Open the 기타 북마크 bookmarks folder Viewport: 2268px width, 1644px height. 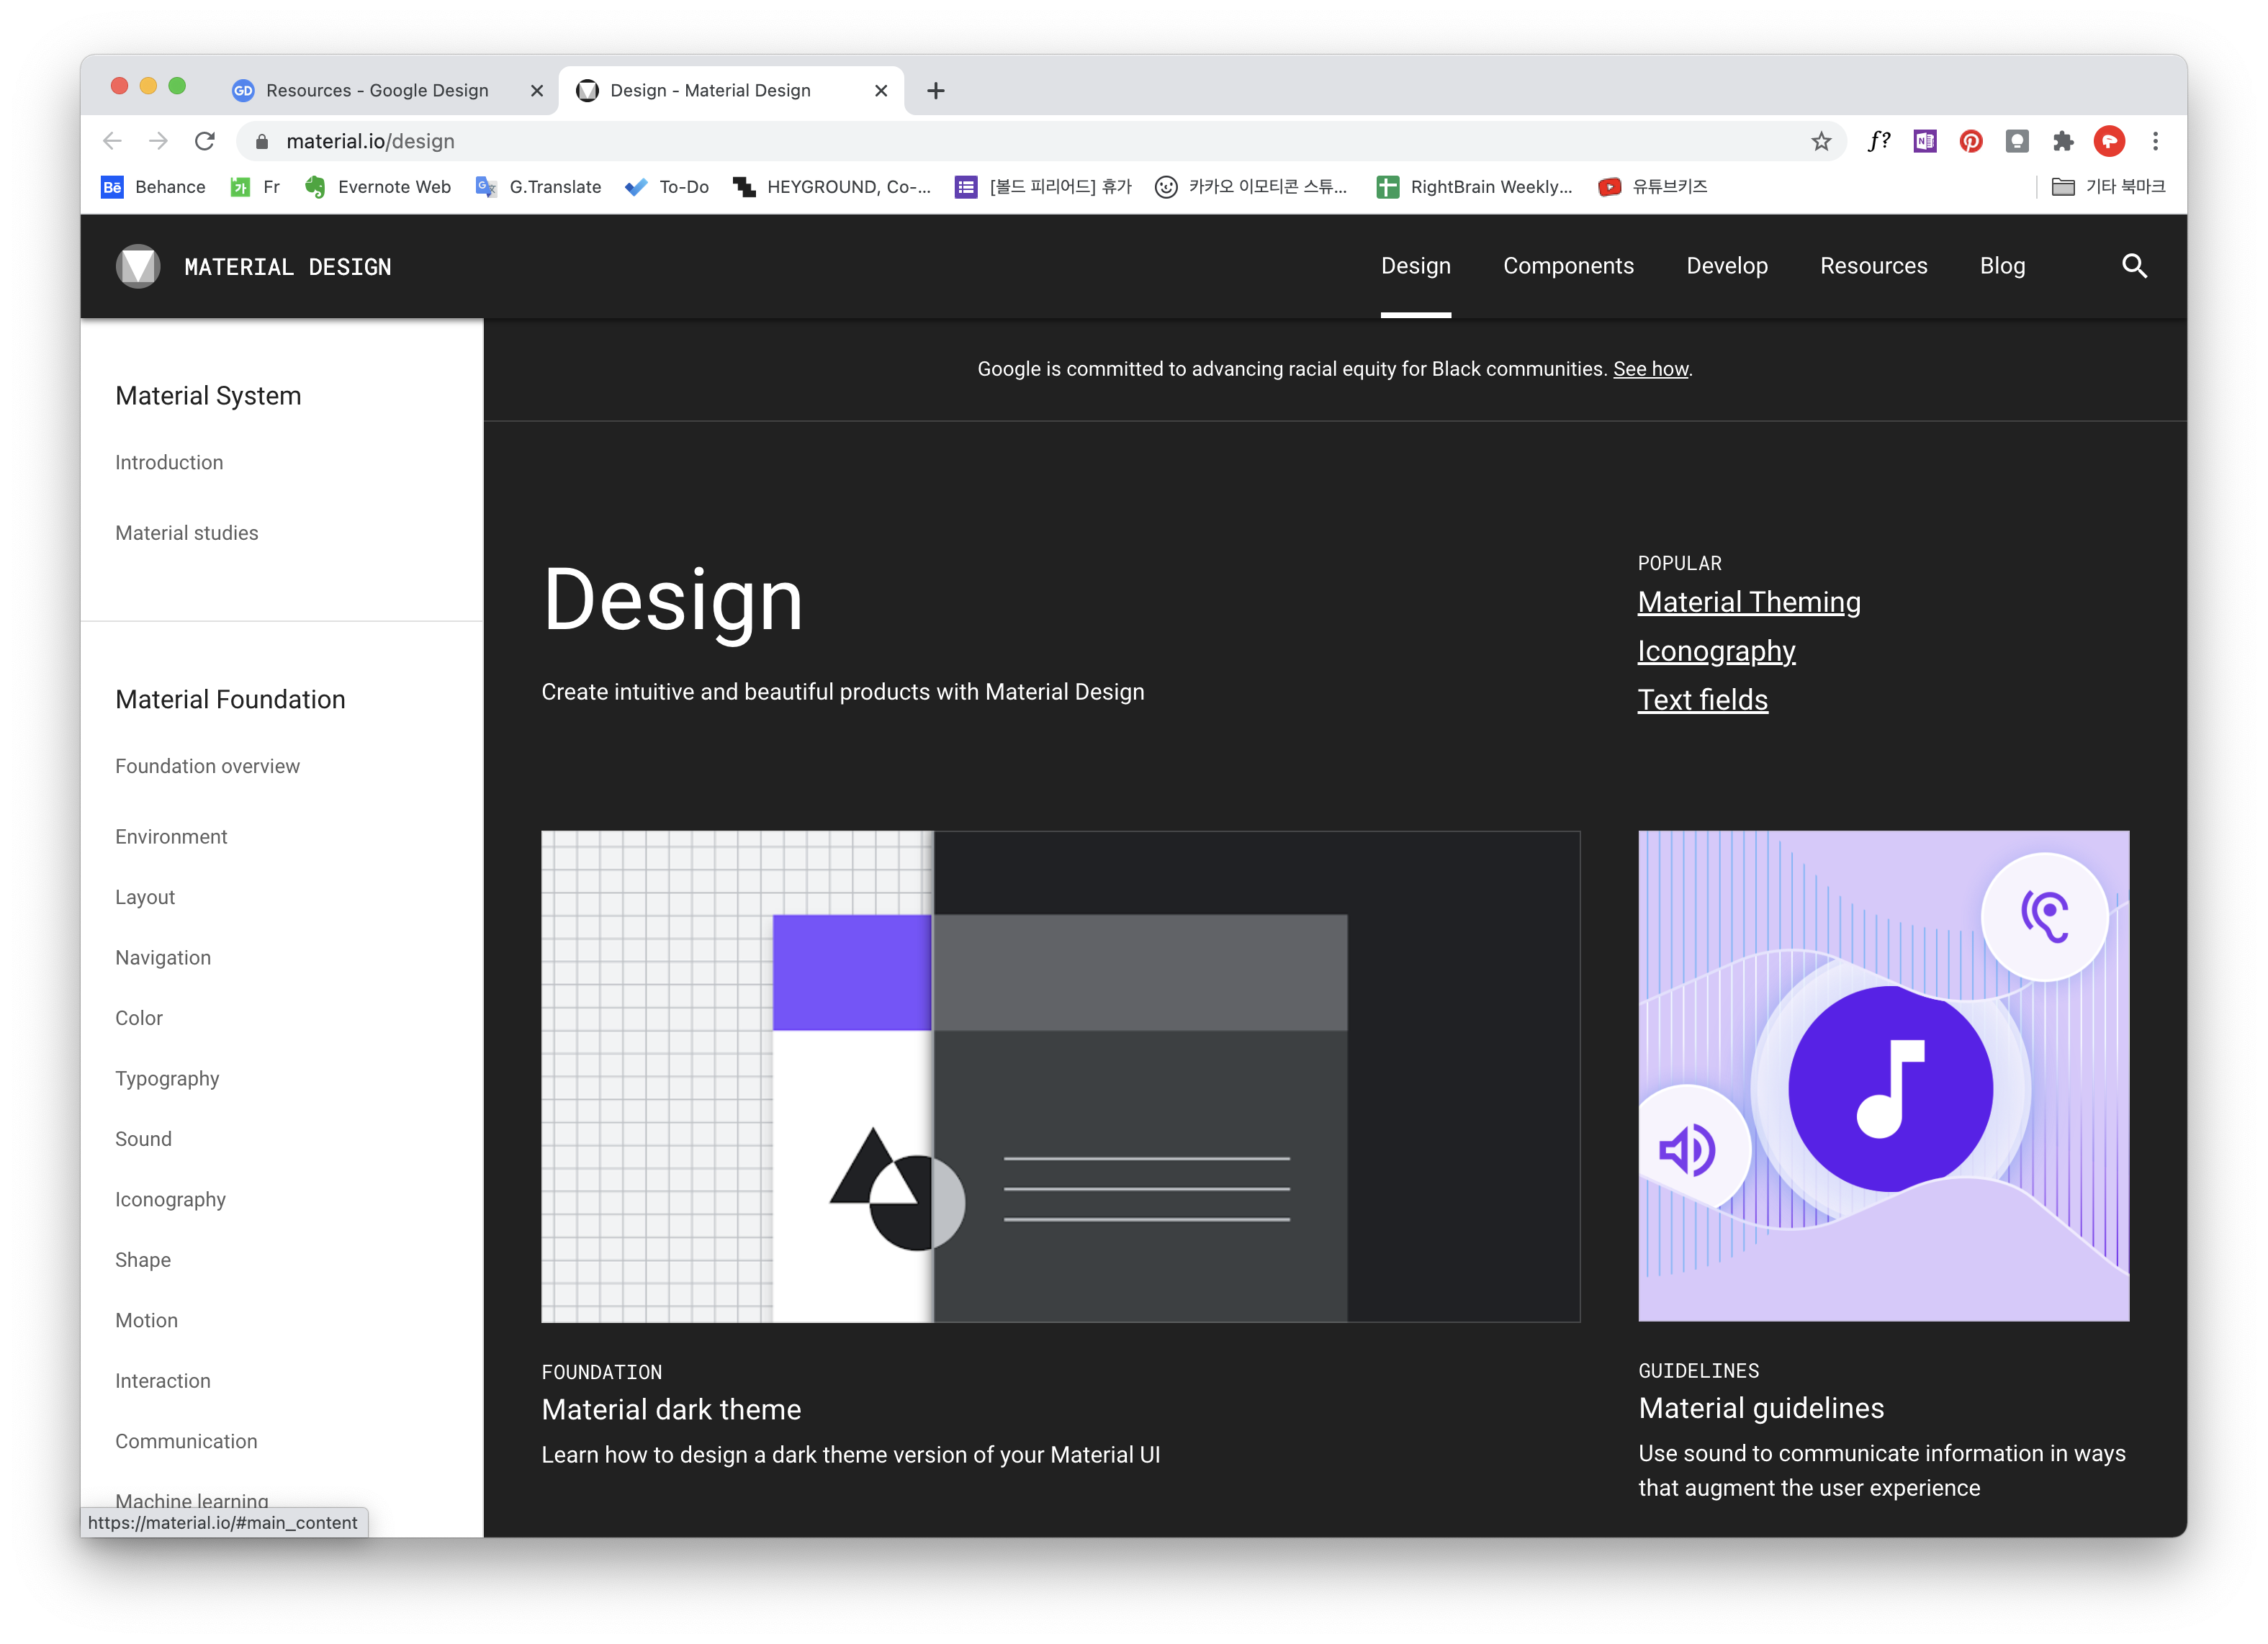point(2108,187)
